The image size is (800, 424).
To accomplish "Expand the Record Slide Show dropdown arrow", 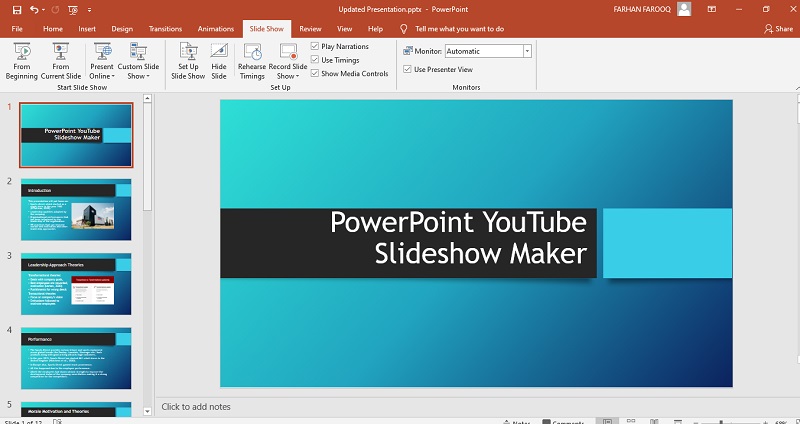I will (x=297, y=77).
